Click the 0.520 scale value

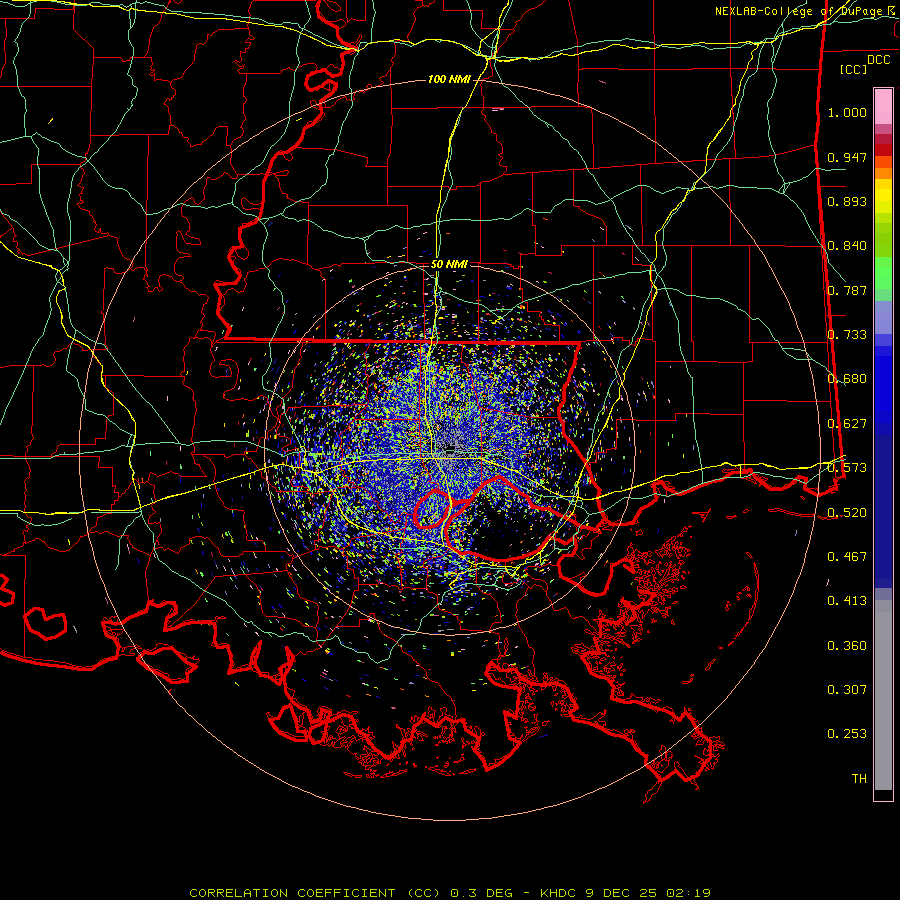(x=847, y=513)
